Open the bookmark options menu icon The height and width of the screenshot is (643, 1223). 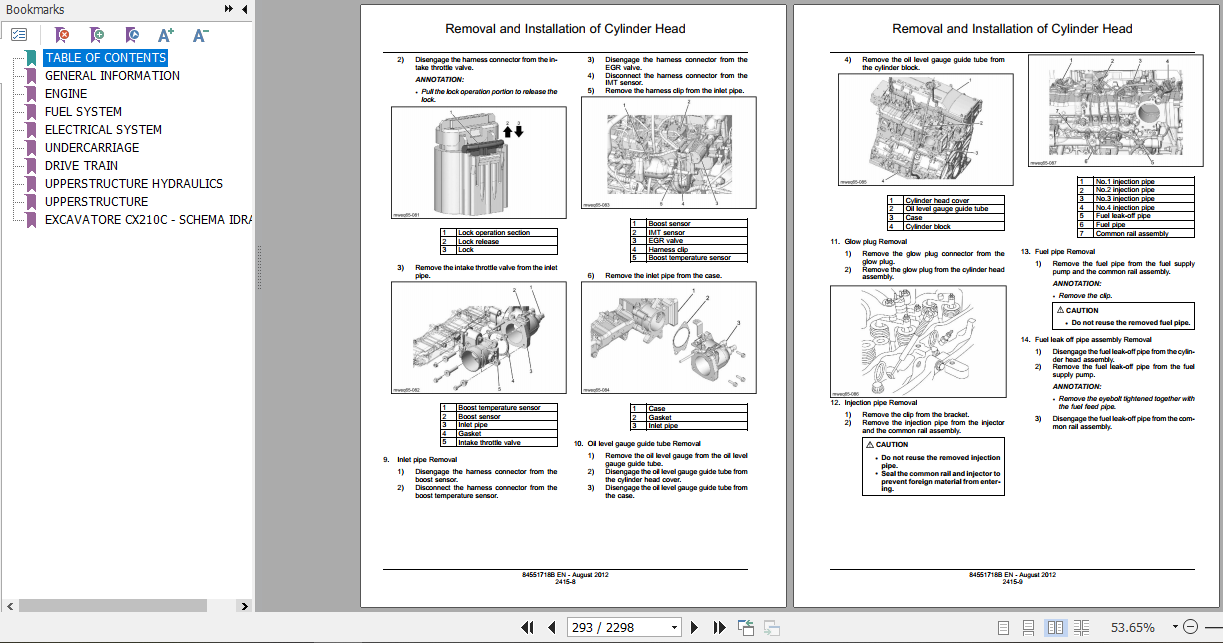pyautogui.click(x=20, y=35)
